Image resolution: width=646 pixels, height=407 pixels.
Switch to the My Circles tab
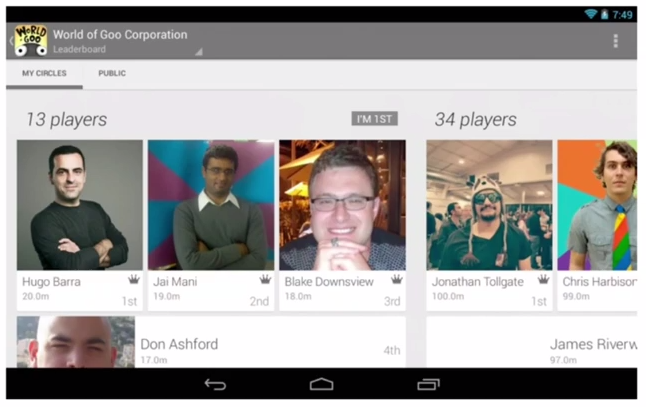point(44,73)
